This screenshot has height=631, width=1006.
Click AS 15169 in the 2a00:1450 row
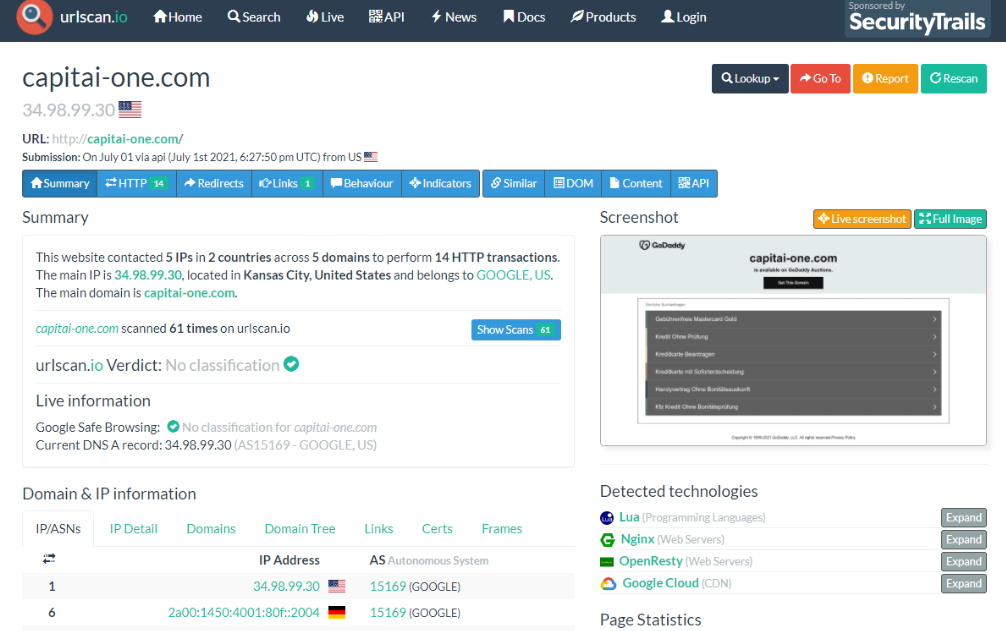[388, 612]
